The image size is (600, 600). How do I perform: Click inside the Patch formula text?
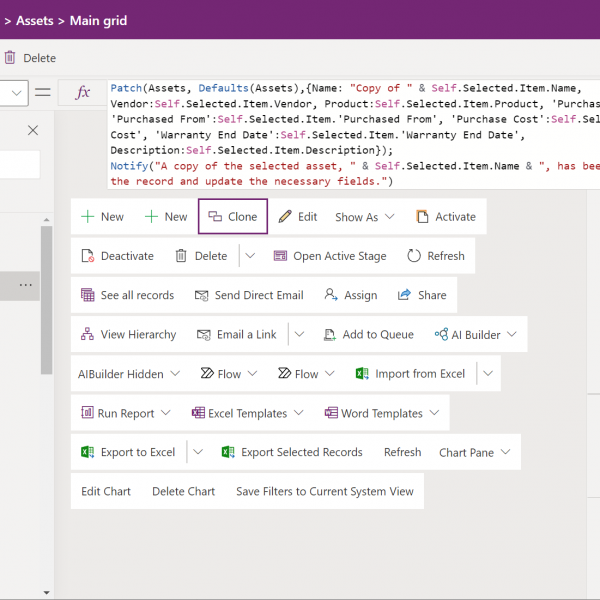(x=354, y=134)
